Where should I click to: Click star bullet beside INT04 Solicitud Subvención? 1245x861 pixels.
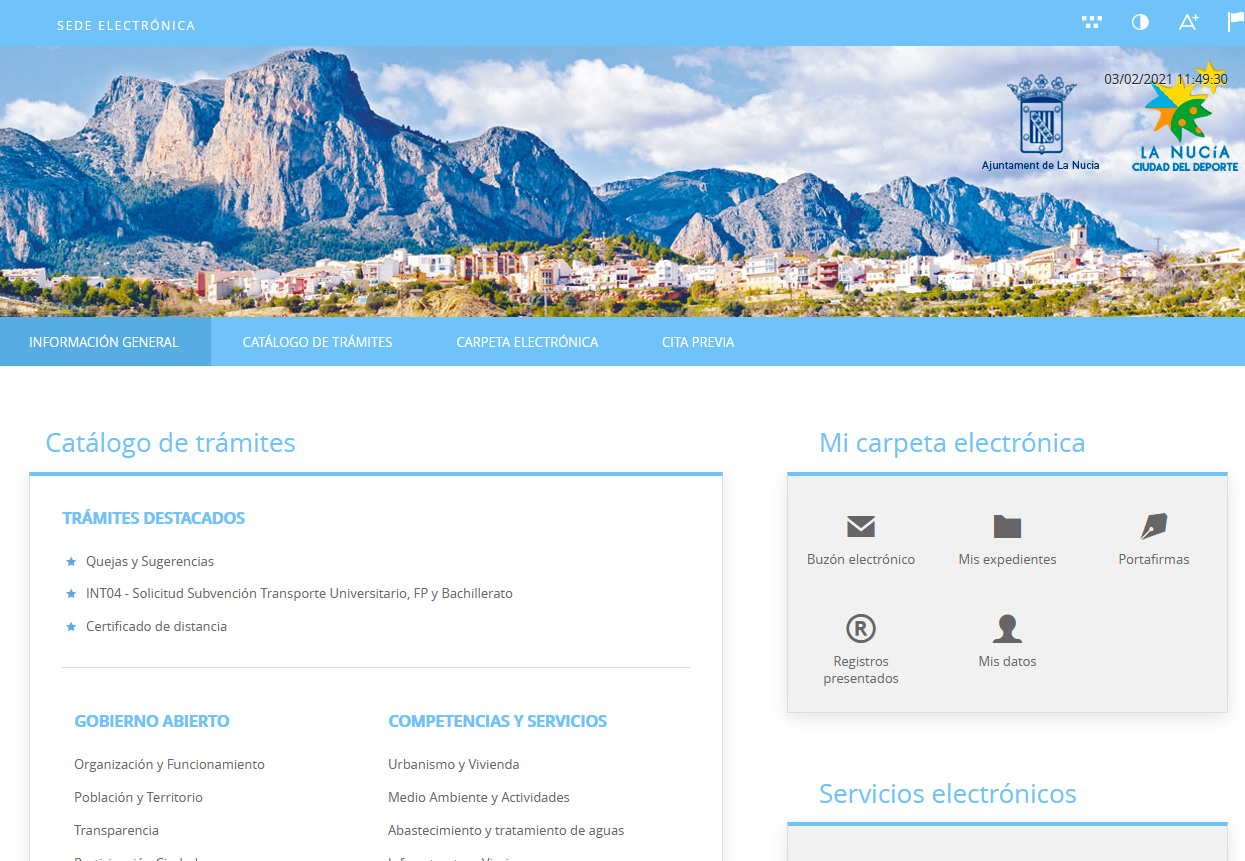tap(71, 594)
